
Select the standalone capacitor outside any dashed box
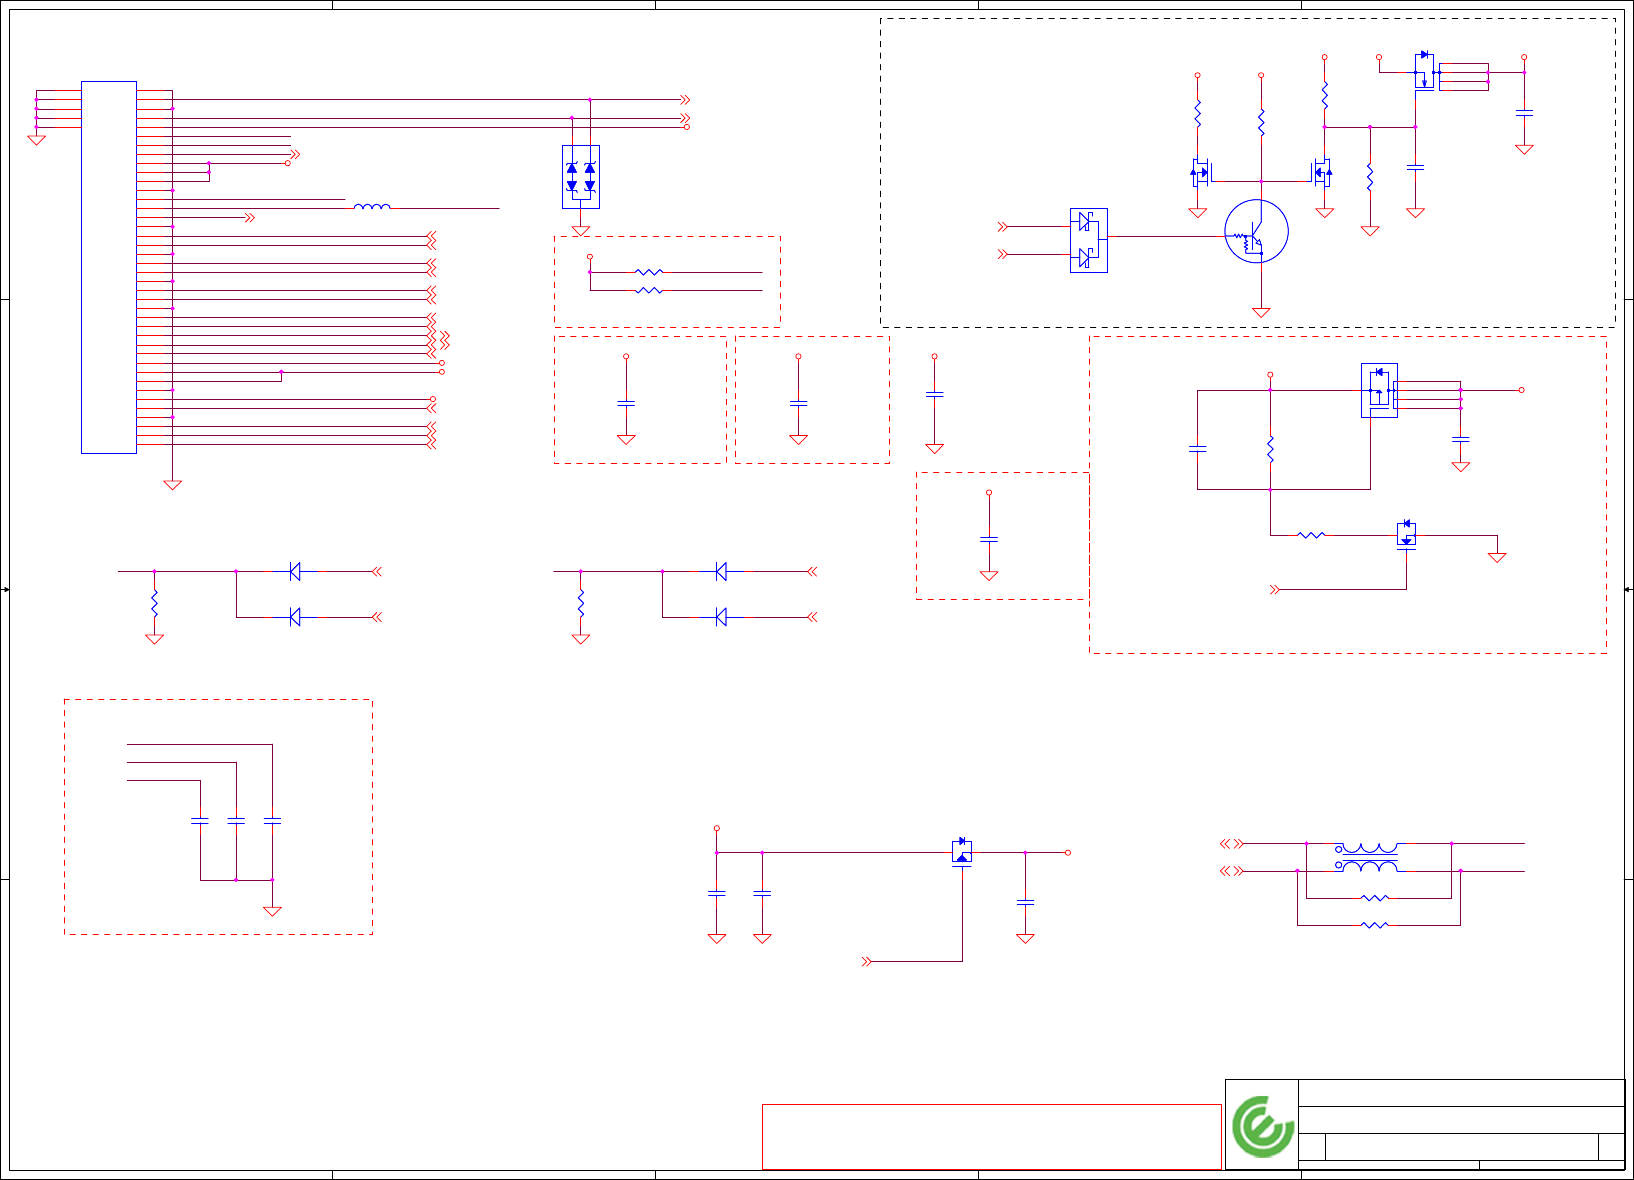[934, 394]
